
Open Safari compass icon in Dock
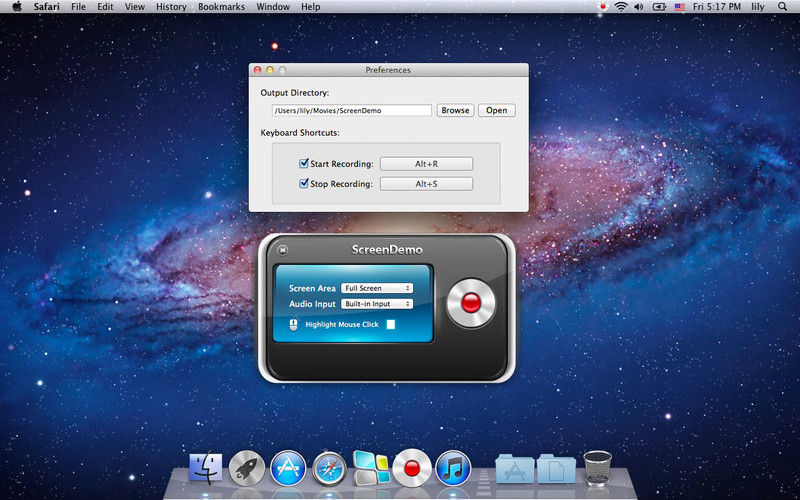pos(330,468)
